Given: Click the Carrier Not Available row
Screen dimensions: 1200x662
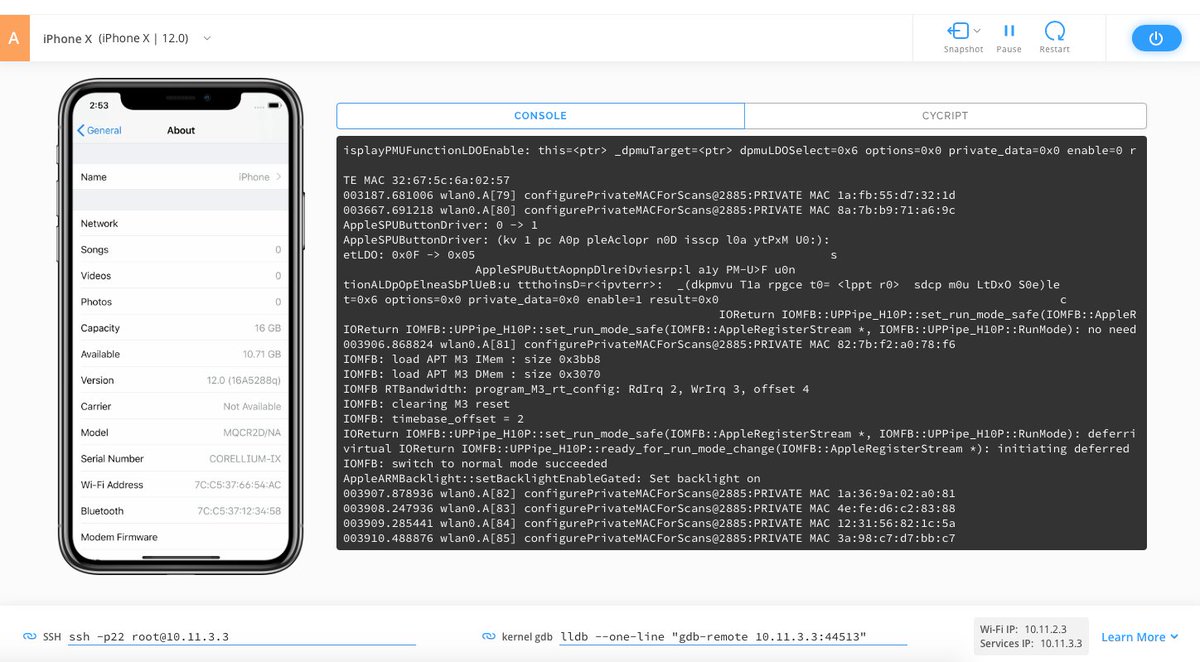Looking at the screenshot, I should point(181,406).
